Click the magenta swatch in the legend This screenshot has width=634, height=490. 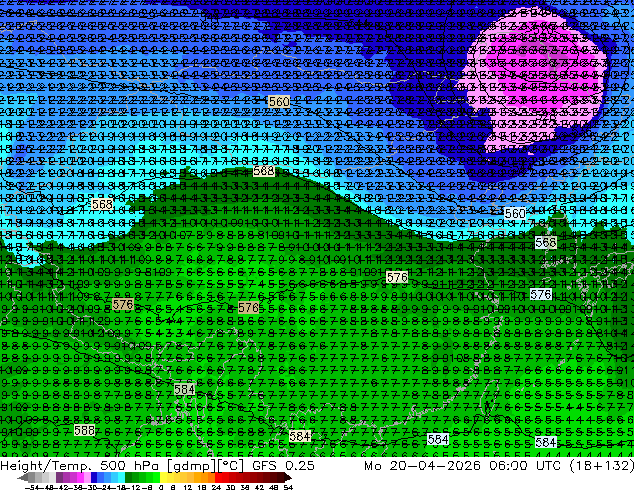pyautogui.click(x=80, y=477)
